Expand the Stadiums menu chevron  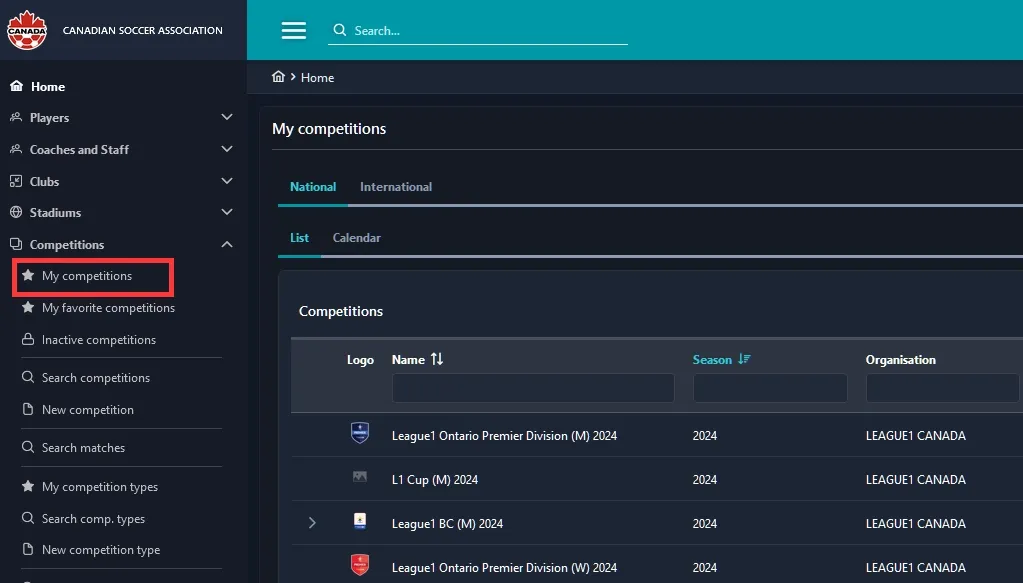click(227, 212)
